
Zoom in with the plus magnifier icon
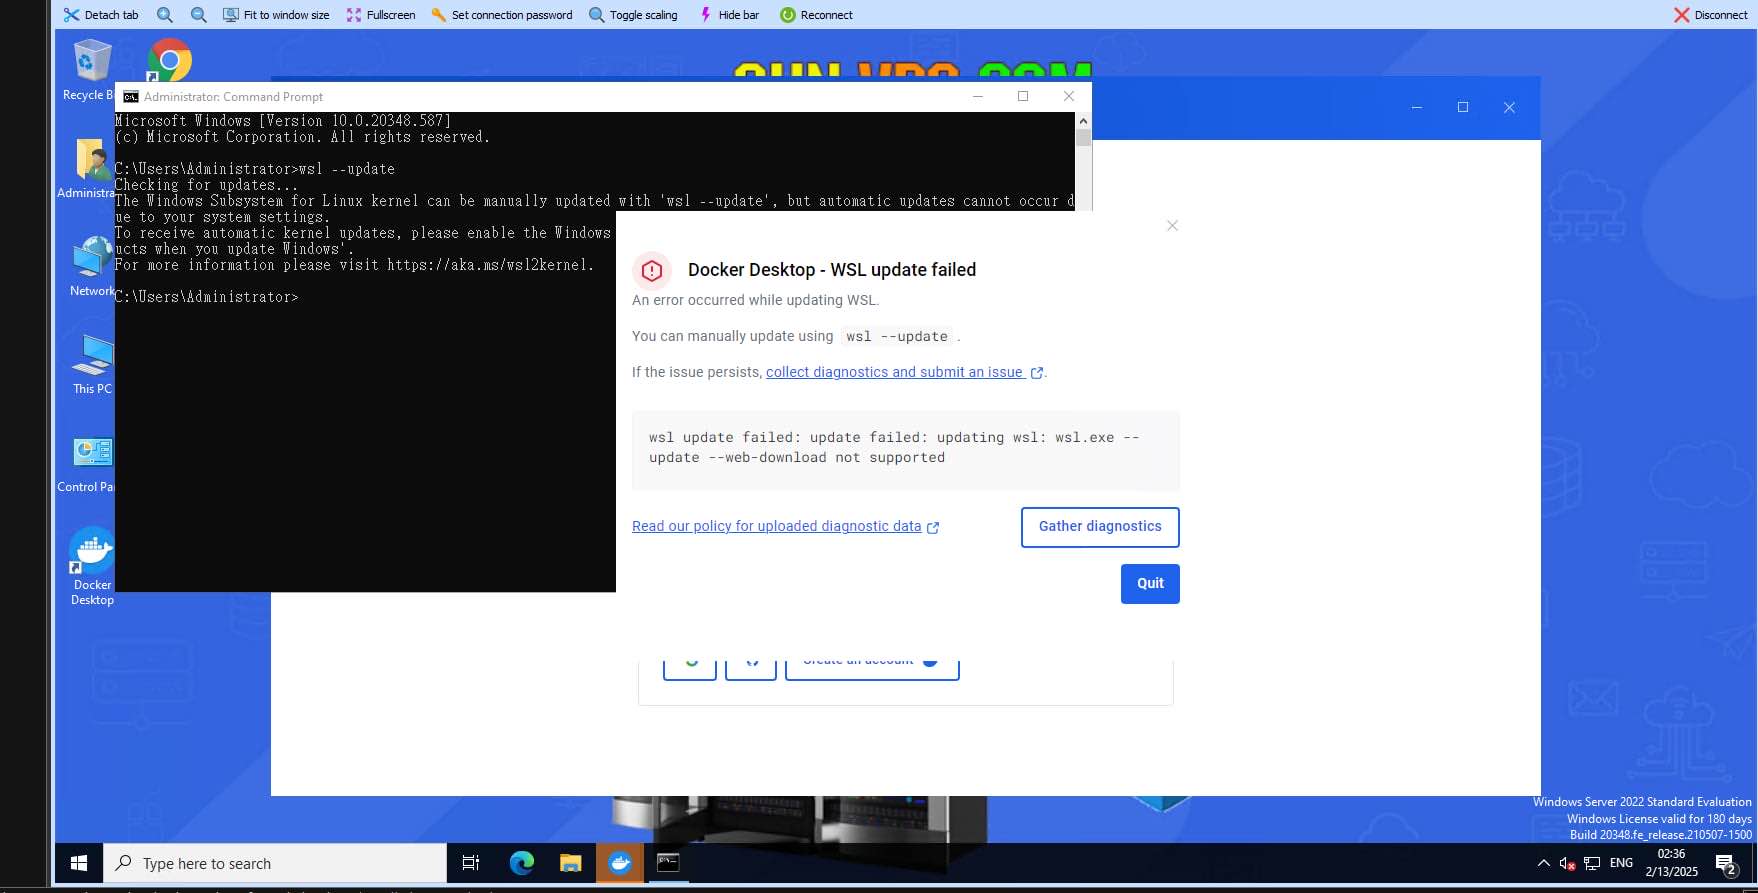(x=165, y=15)
